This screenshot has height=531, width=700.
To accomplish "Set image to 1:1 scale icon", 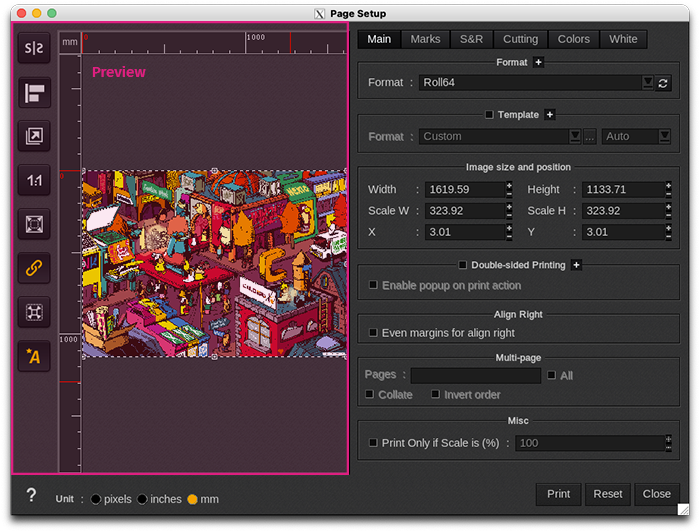I will click(x=34, y=180).
